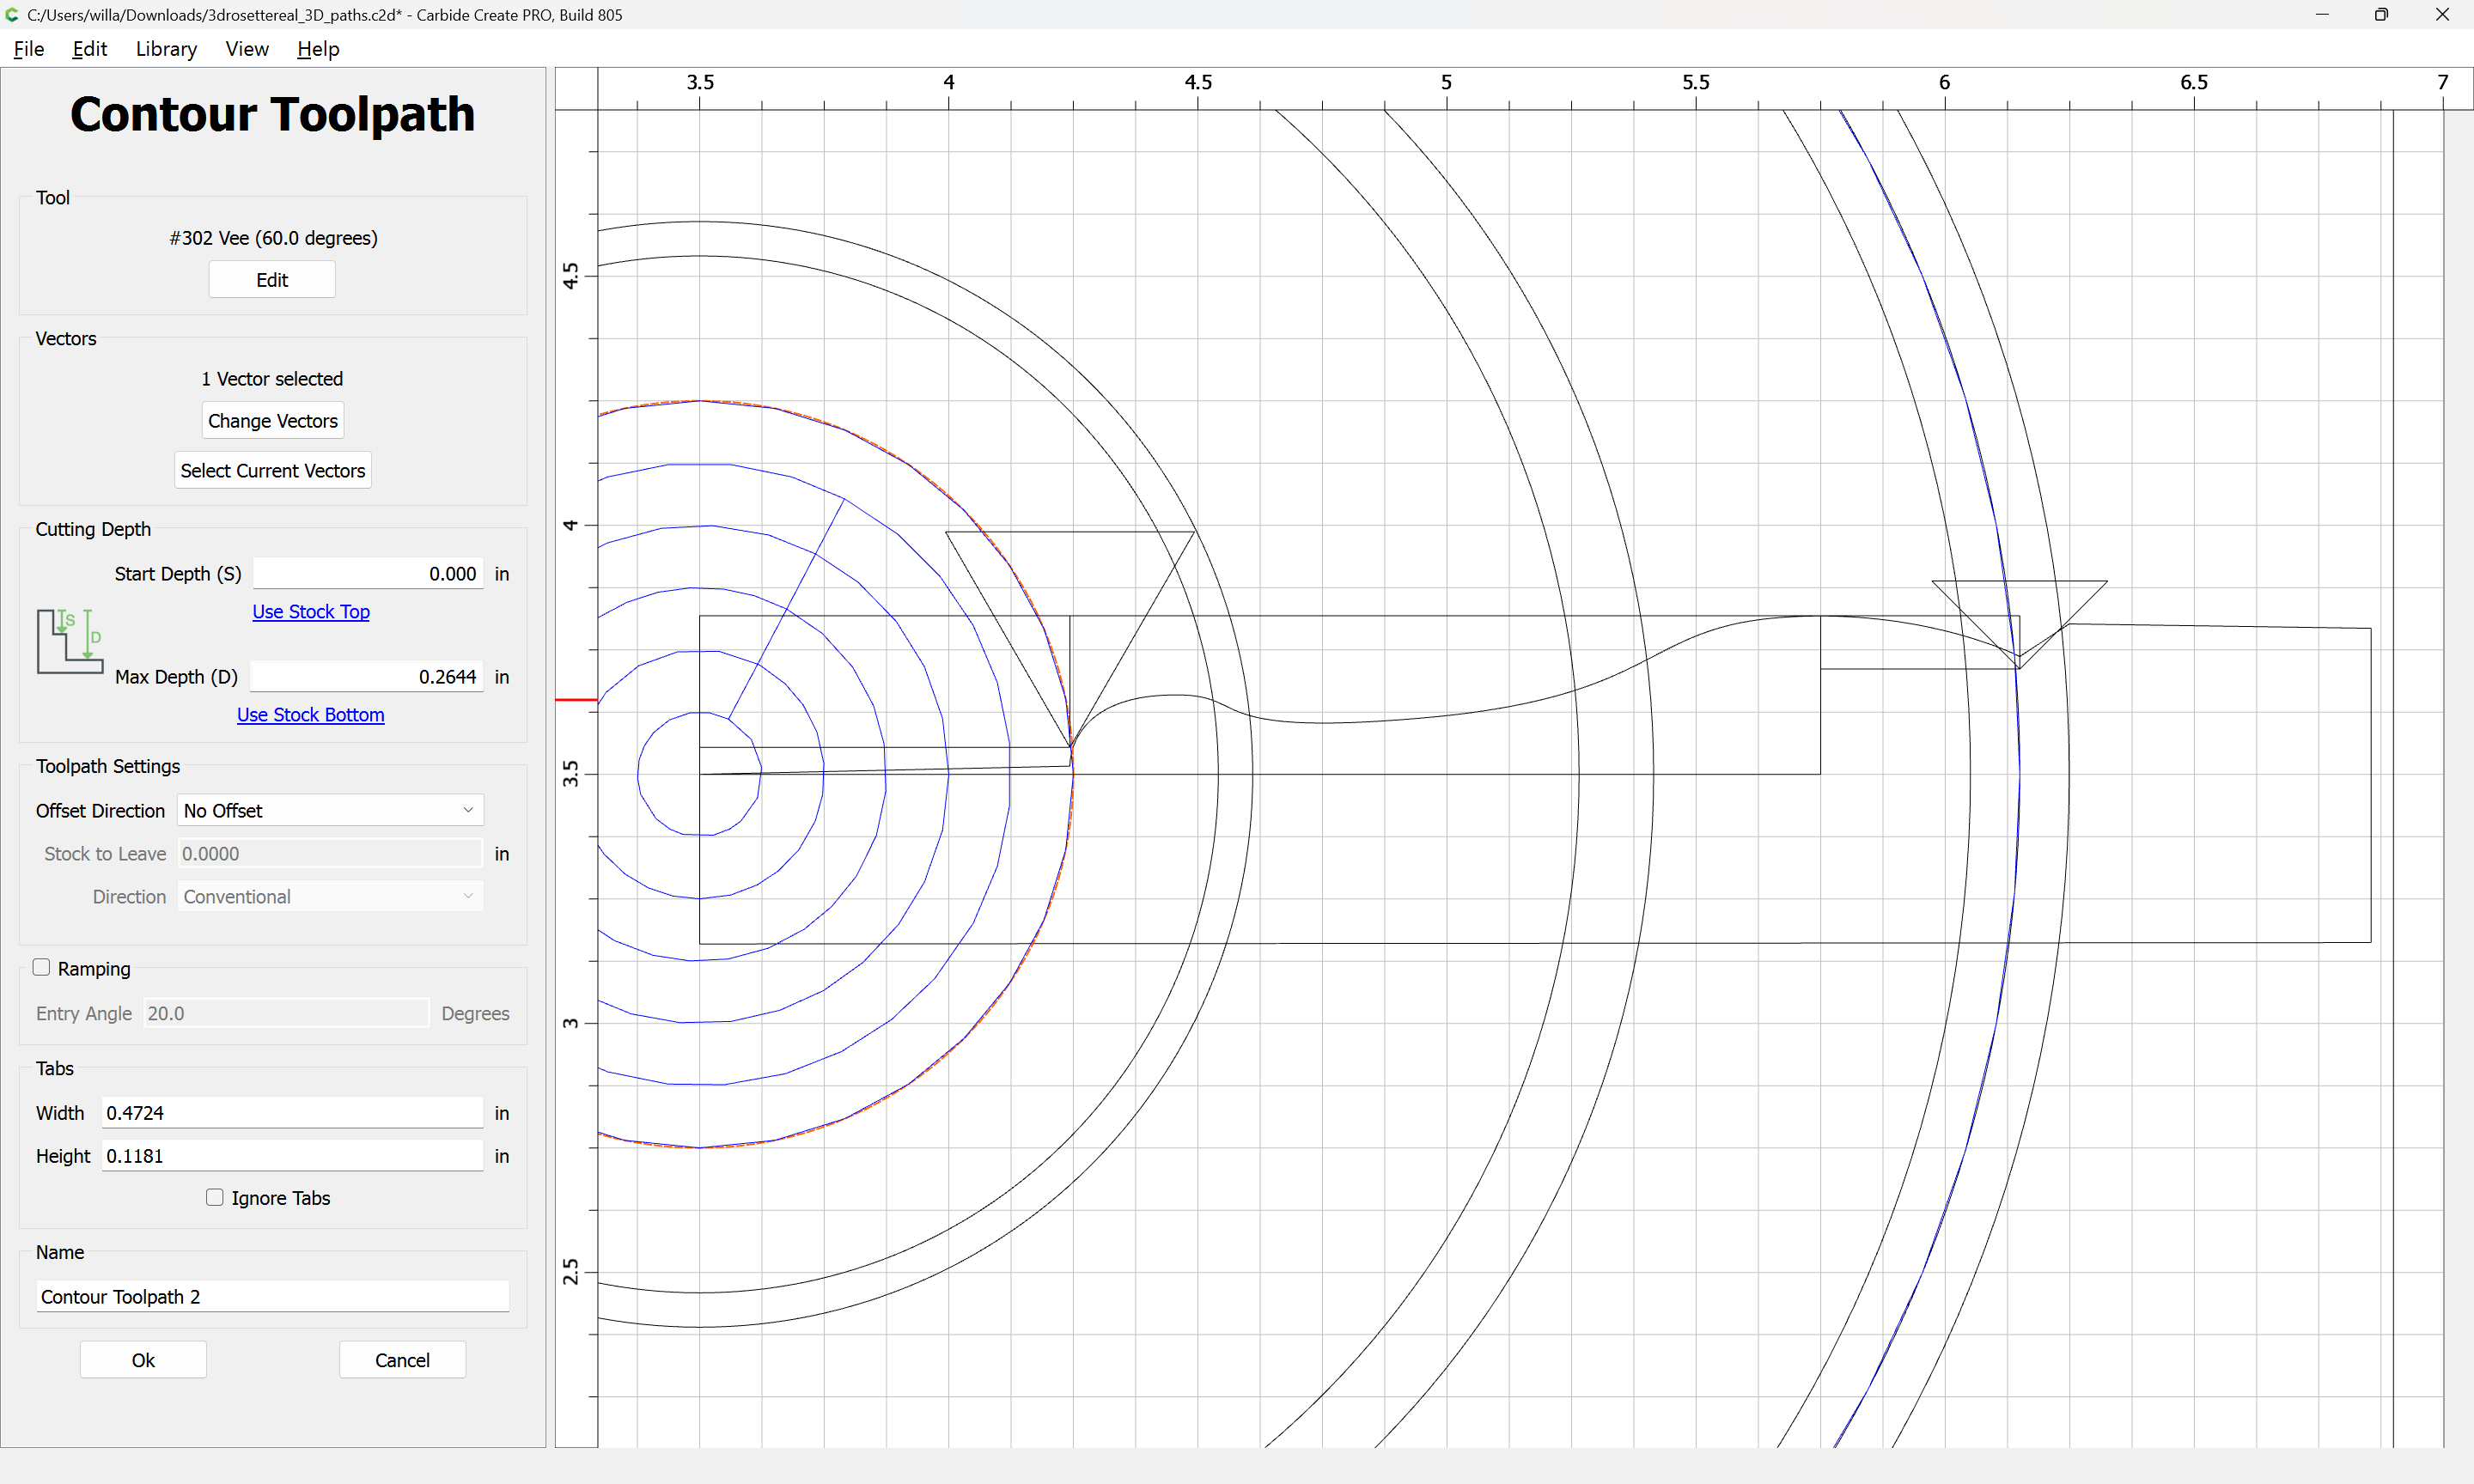Focus the Tabs Width field
The height and width of the screenshot is (1484, 2474).
[x=292, y=1112]
